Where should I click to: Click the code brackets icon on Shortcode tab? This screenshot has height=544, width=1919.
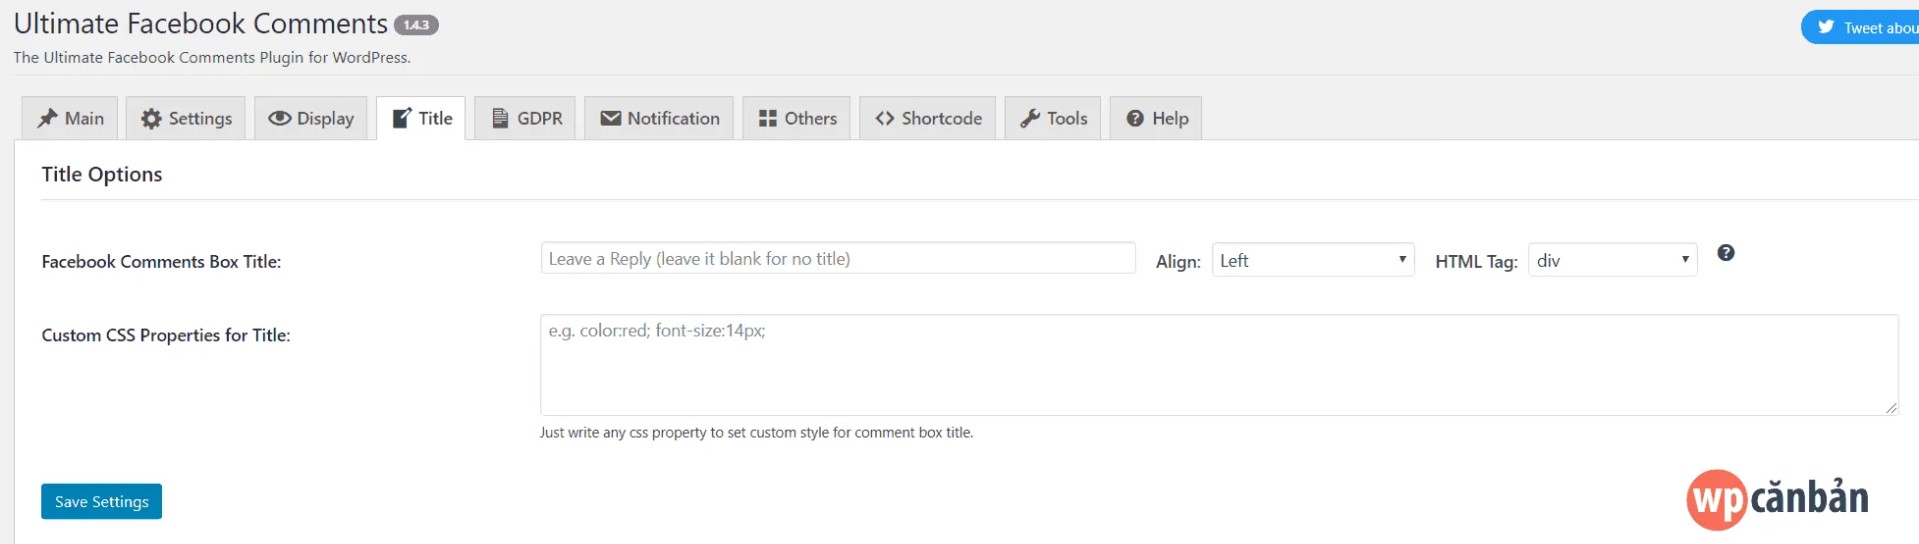[884, 119]
